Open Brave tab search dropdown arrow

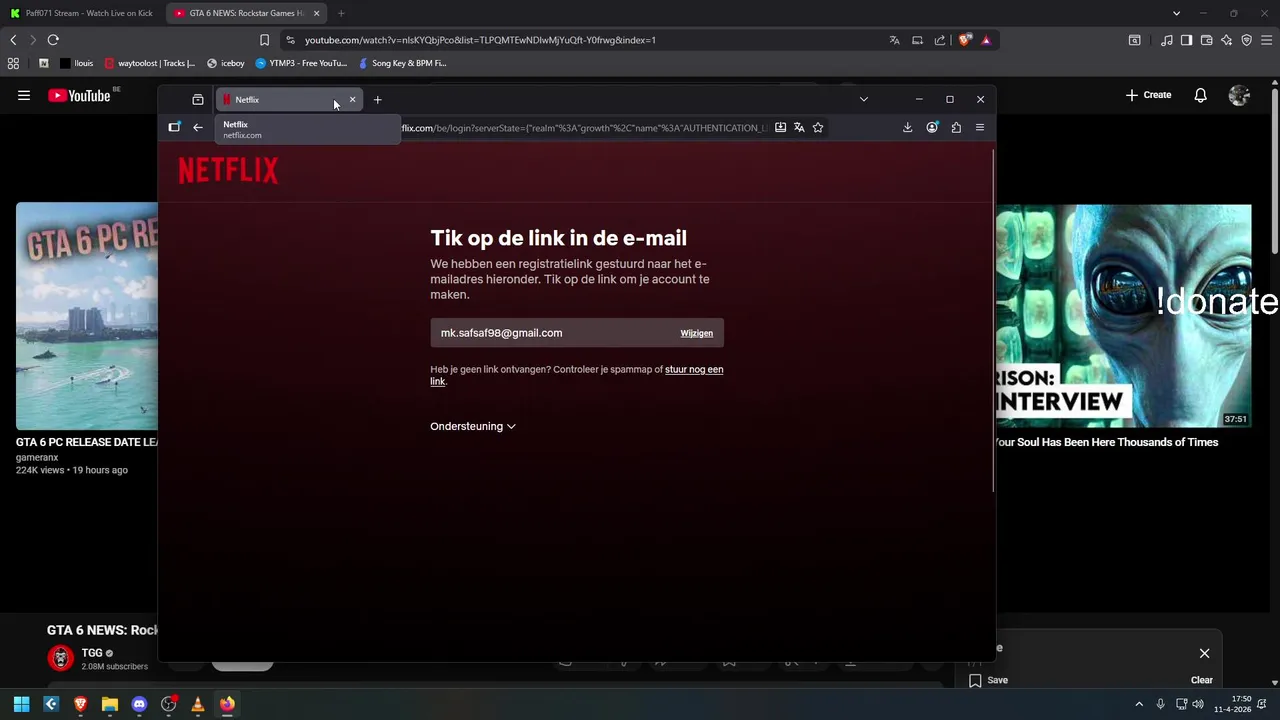[1176, 13]
